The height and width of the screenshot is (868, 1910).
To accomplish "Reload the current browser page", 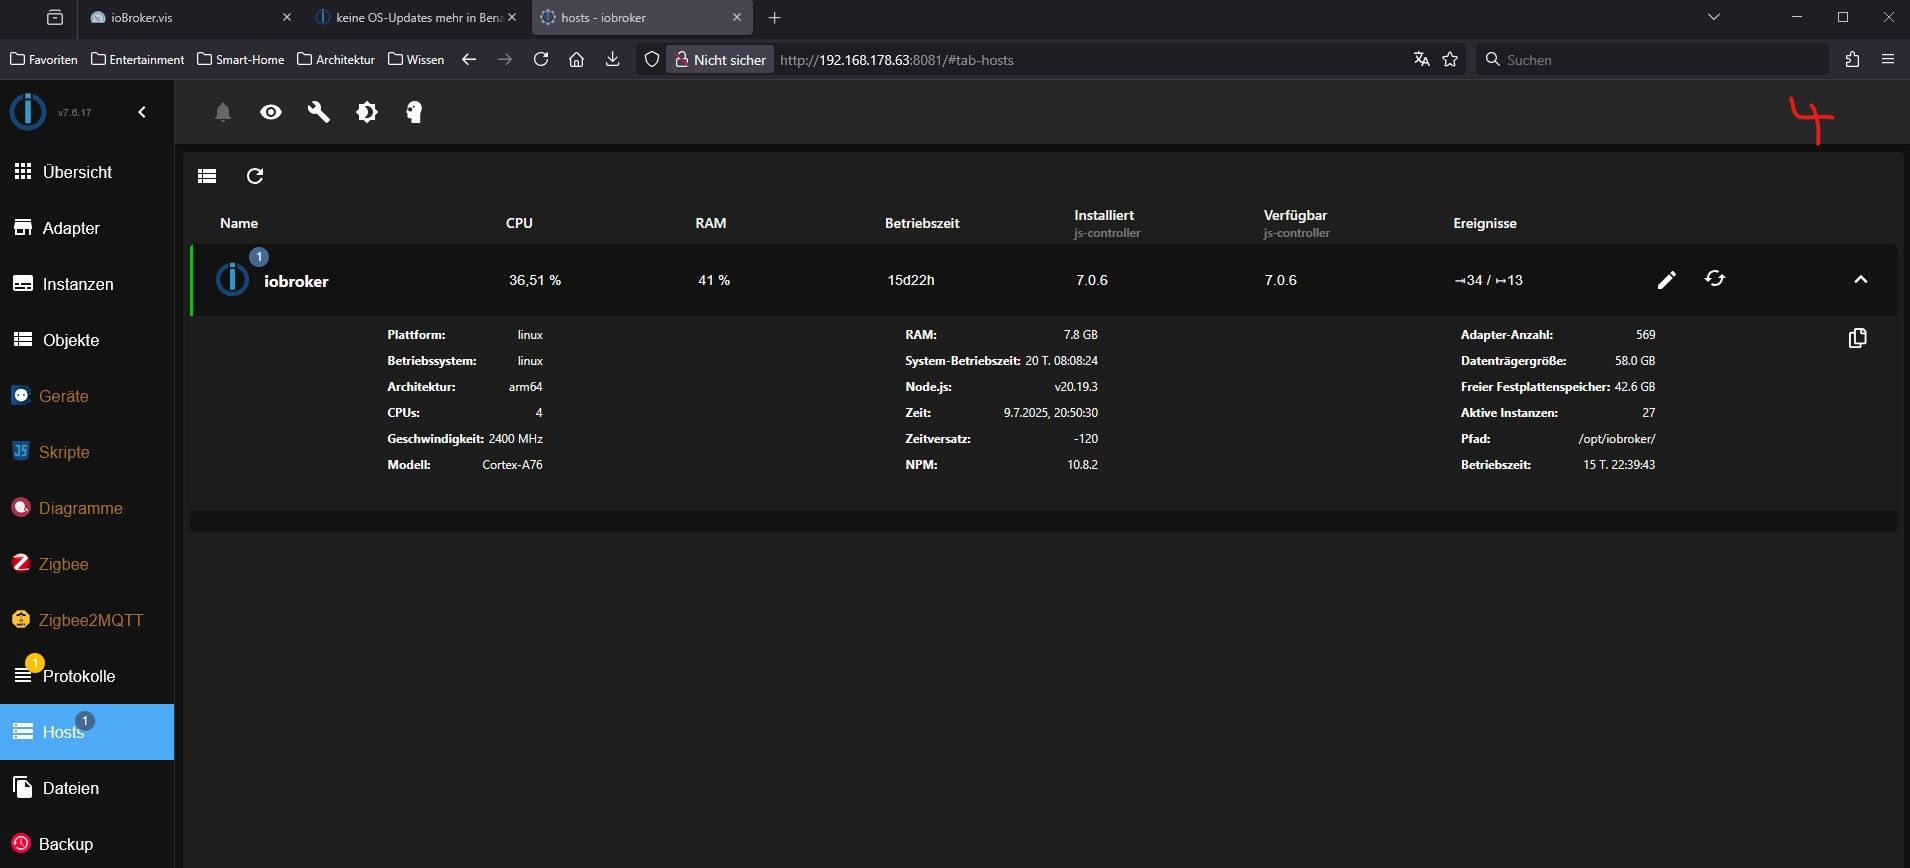I will click(541, 60).
